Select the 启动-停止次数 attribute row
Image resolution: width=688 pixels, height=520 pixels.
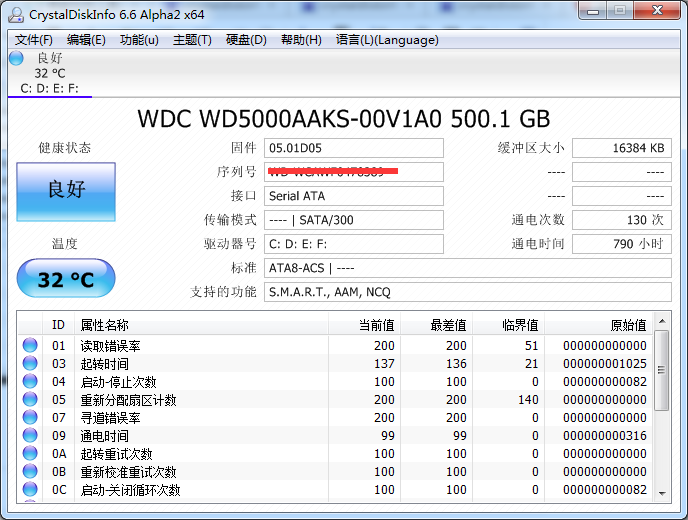click(x=335, y=382)
